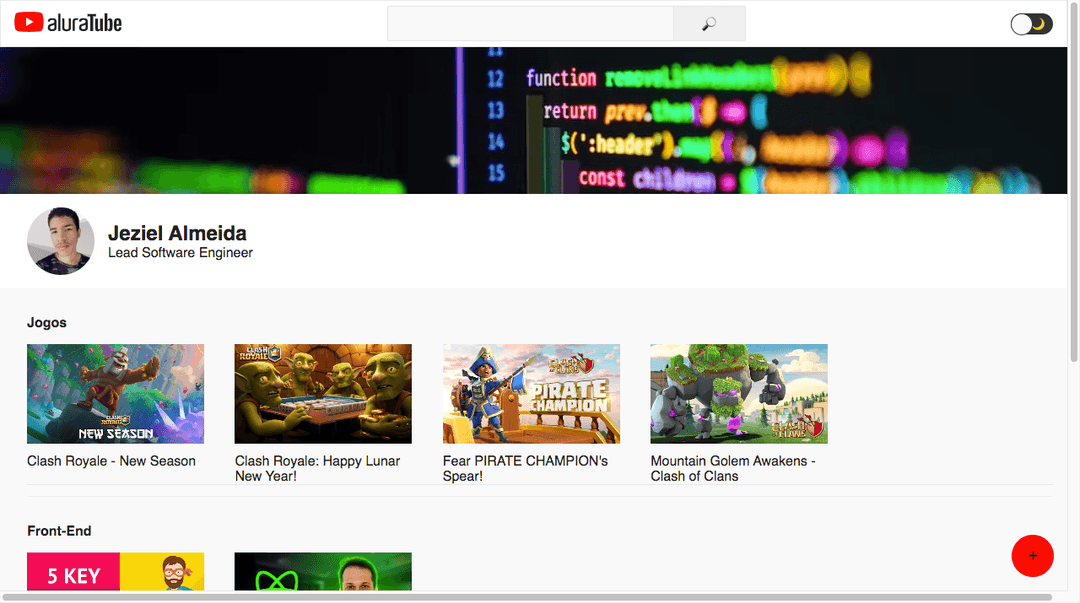Click the Lead Software Engineer text
Screen dimensions: 1080x603
click(x=180, y=253)
